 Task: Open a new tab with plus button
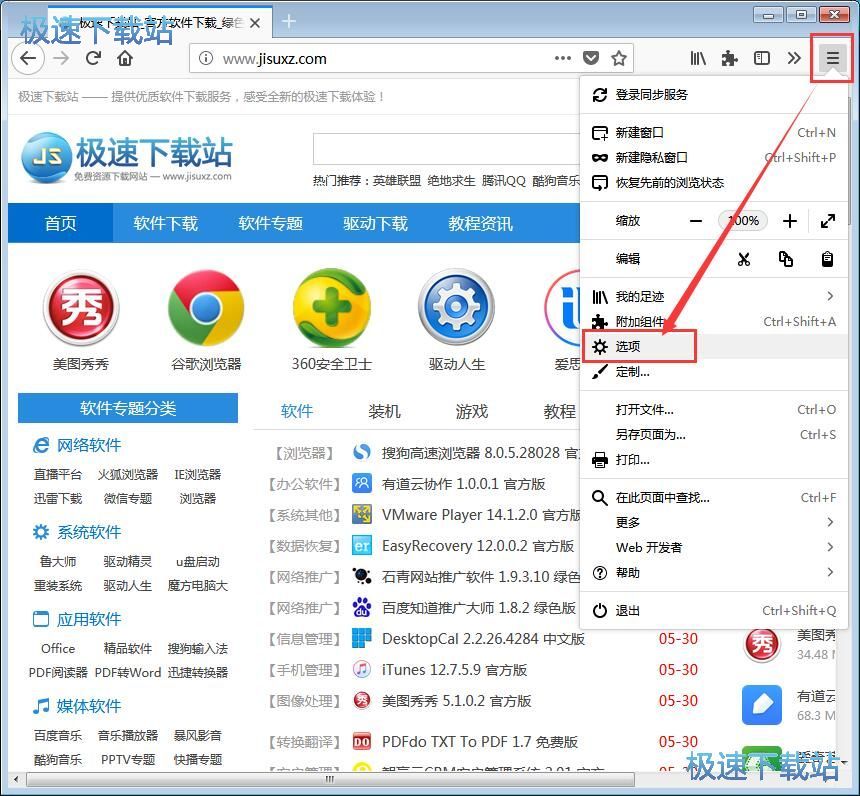tap(289, 22)
